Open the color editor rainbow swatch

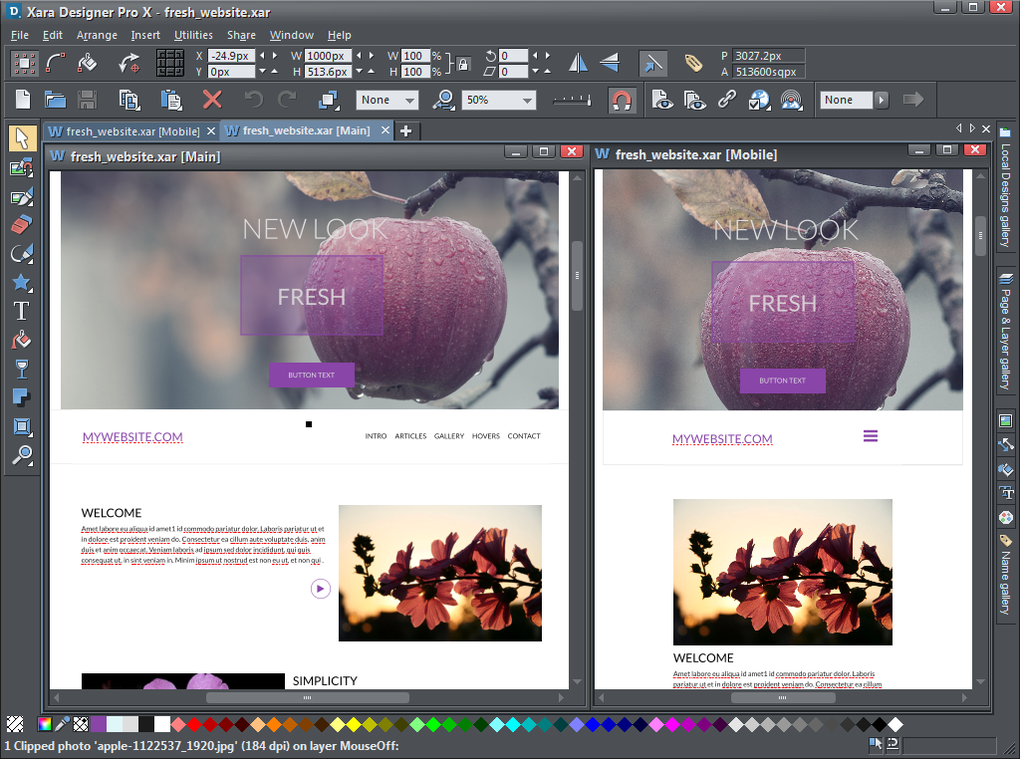45,724
